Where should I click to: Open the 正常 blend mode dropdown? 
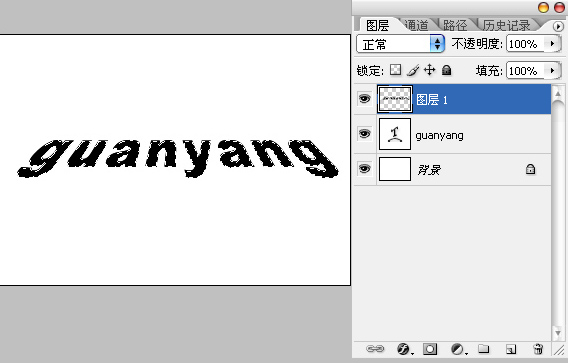point(400,44)
